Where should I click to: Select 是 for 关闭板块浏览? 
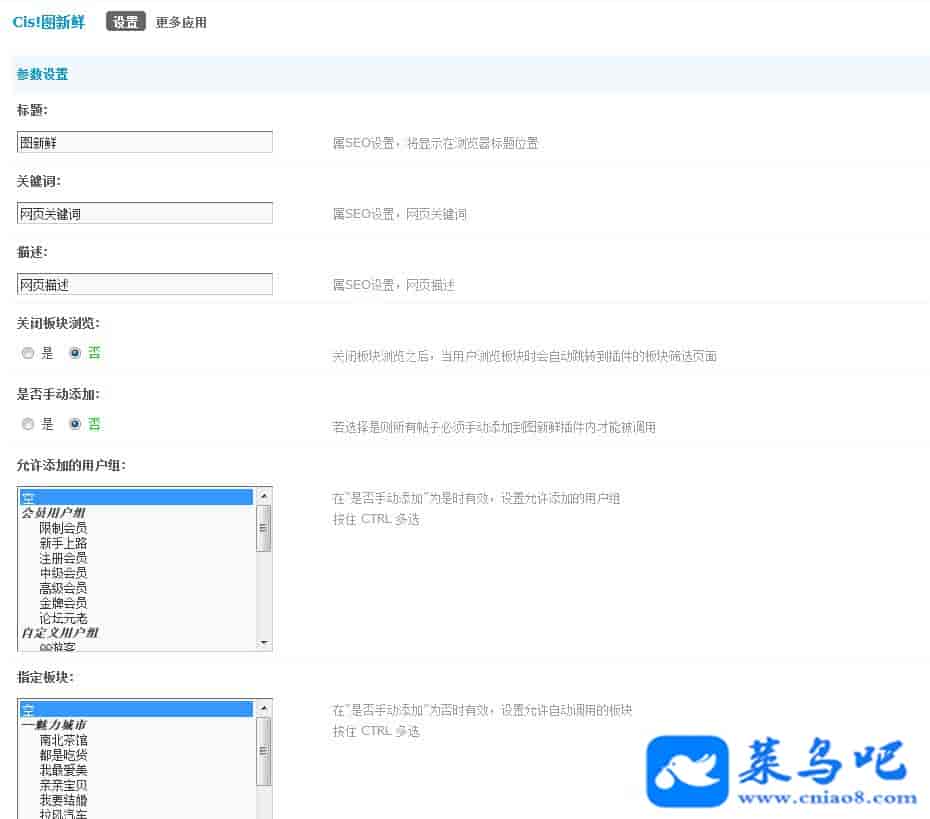pos(28,353)
